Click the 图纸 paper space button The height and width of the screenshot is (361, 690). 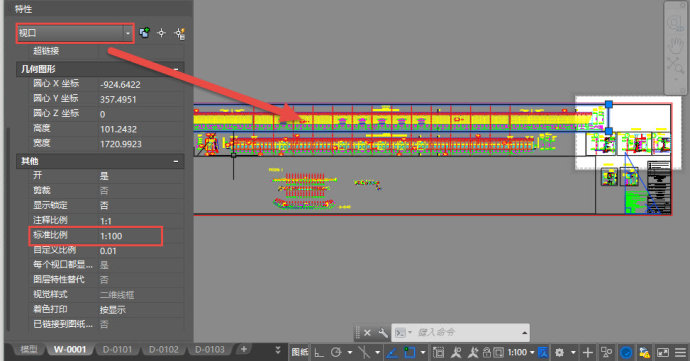(300, 352)
